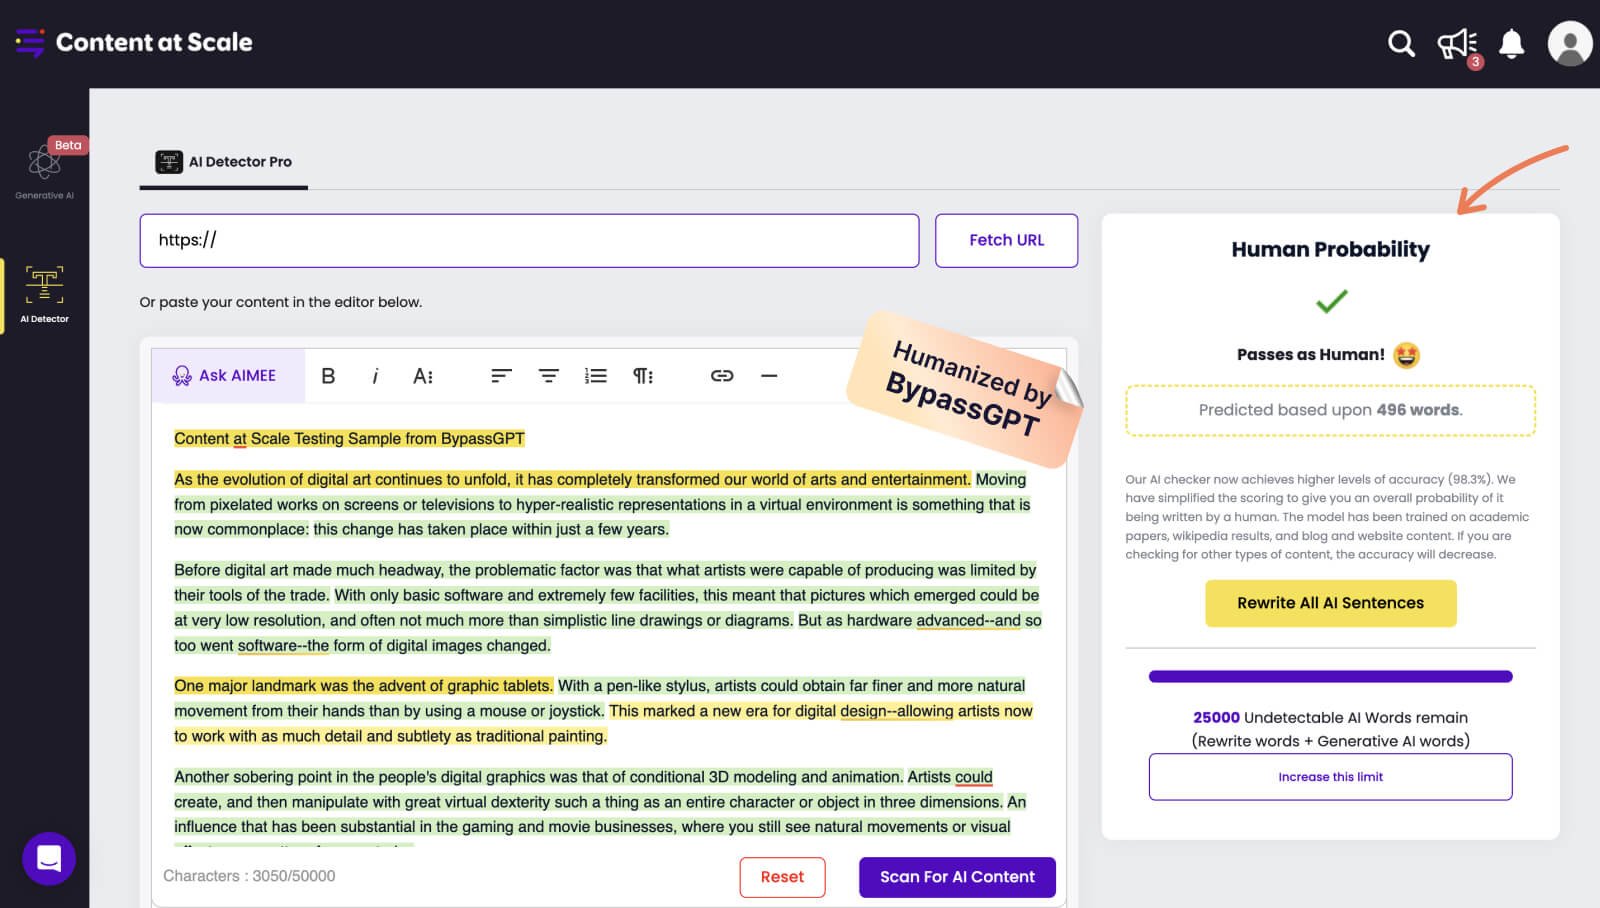Click the purple word-limit progress bar
1600x908 pixels.
click(x=1330, y=677)
